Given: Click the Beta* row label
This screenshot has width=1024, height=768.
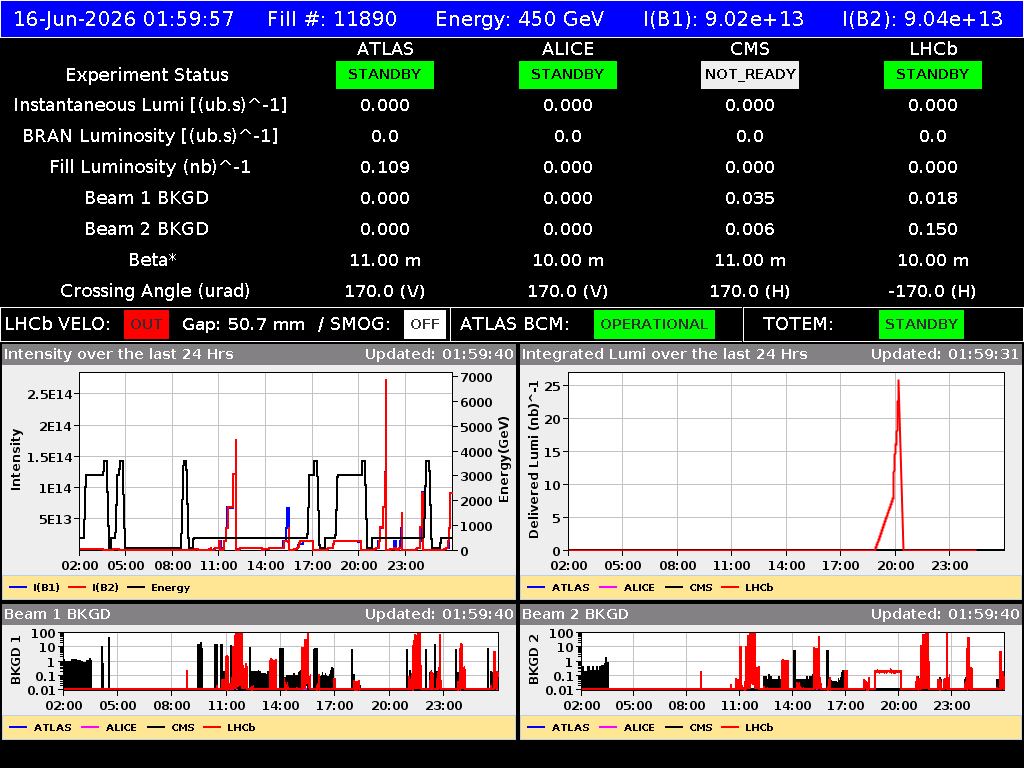Looking at the screenshot, I should click(x=153, y=260).
